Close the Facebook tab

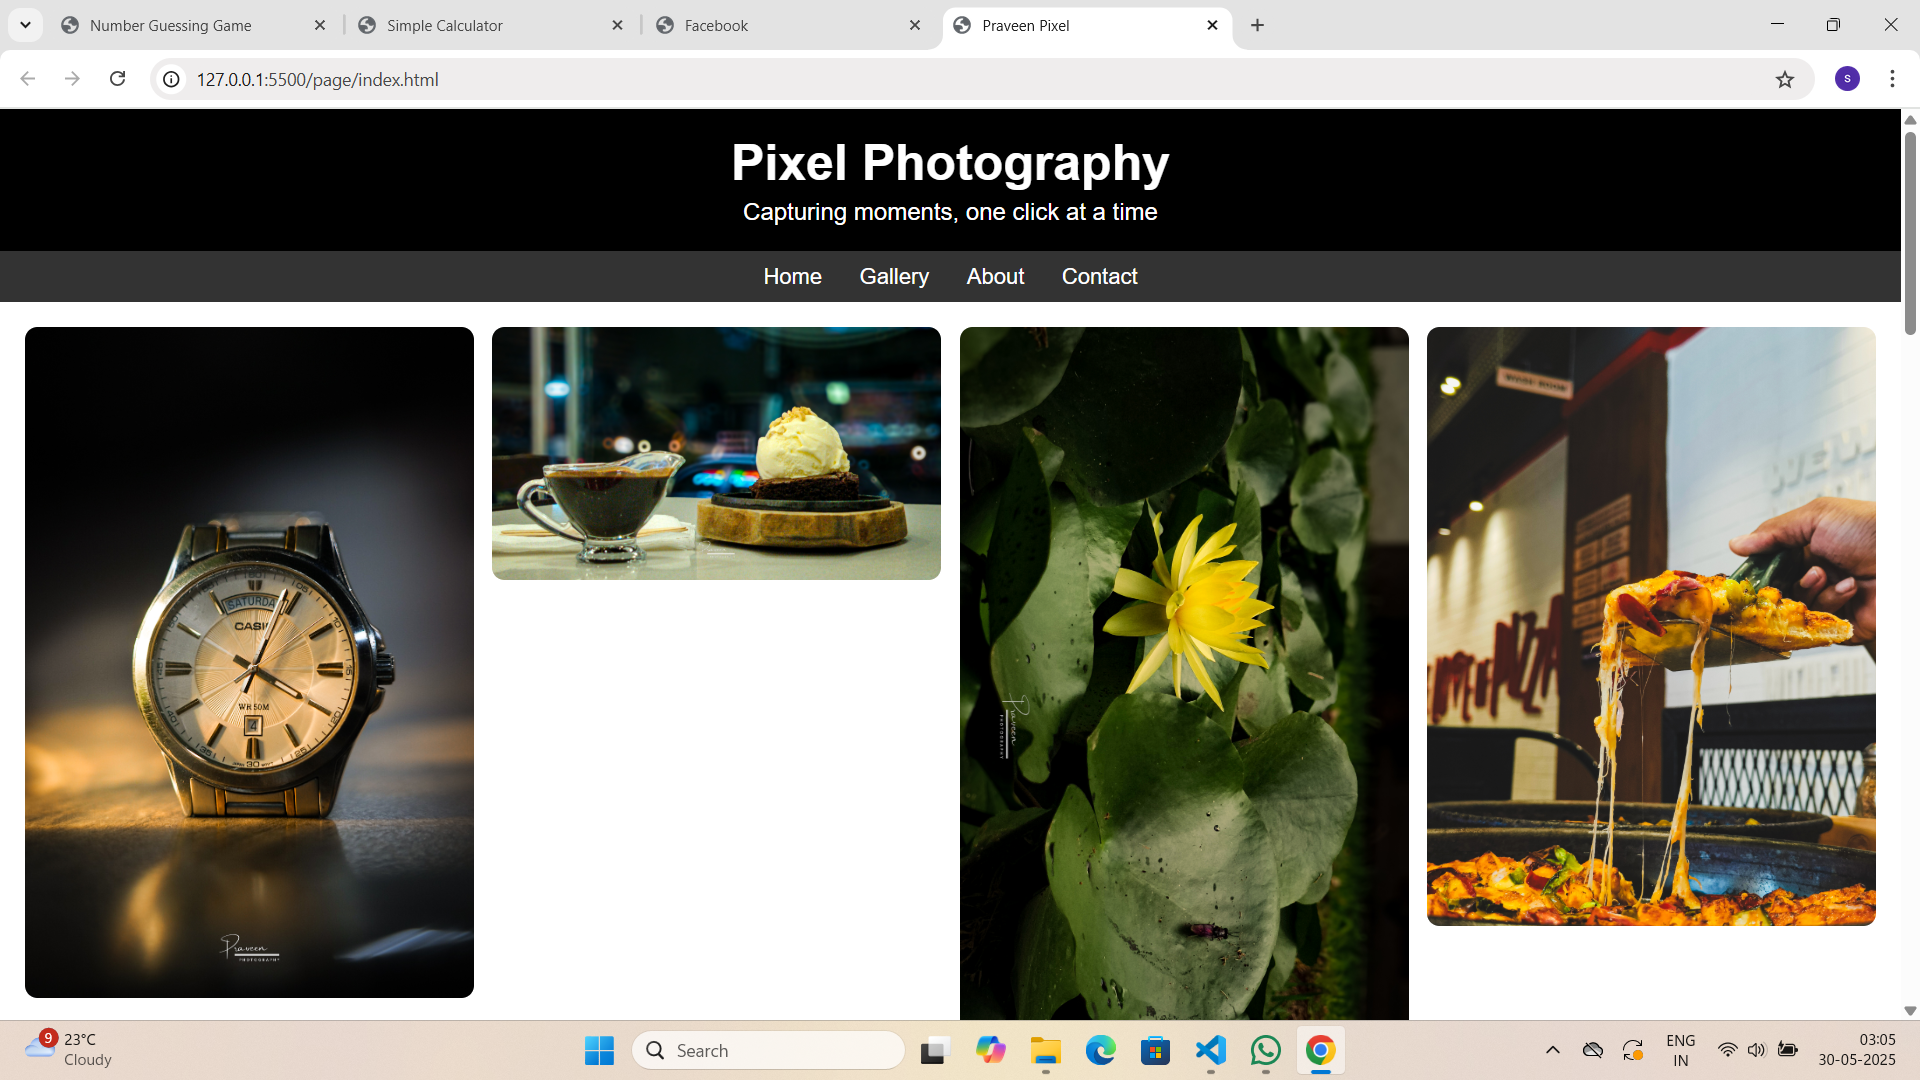[914, 25]
